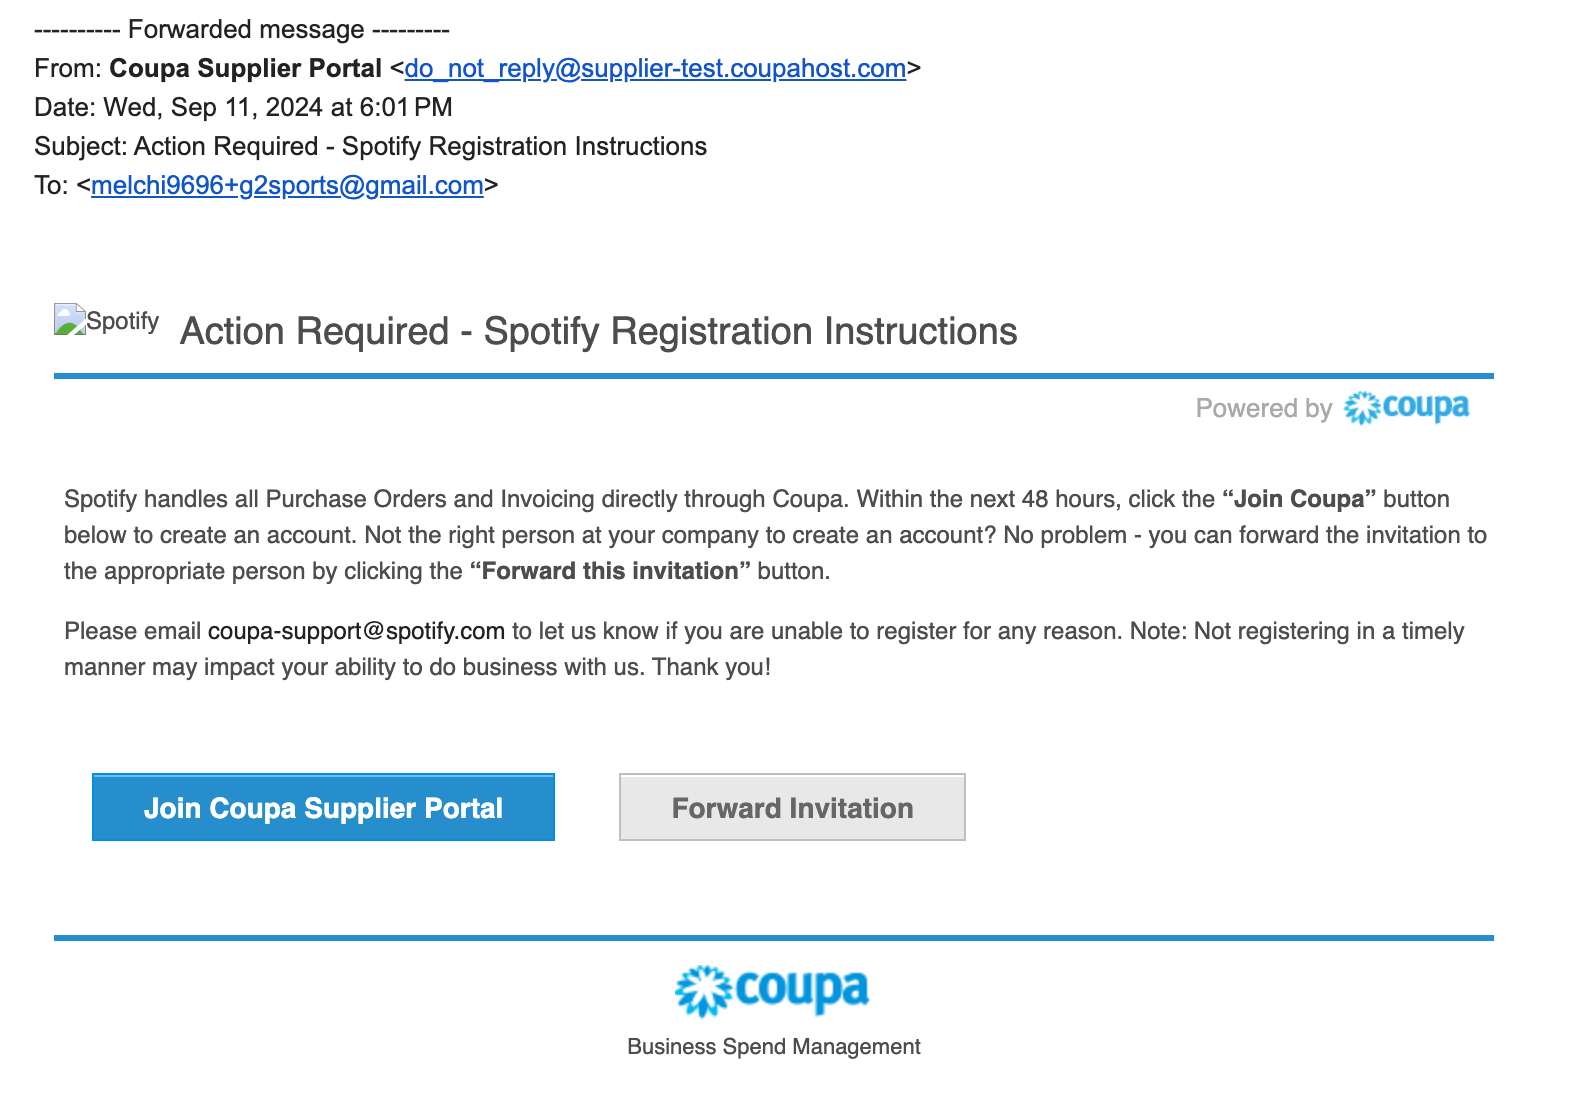Viewport: 1580px width, 1104px height.
Task: Click the blue divider above the footer
Action: click(x=773, y=938)
